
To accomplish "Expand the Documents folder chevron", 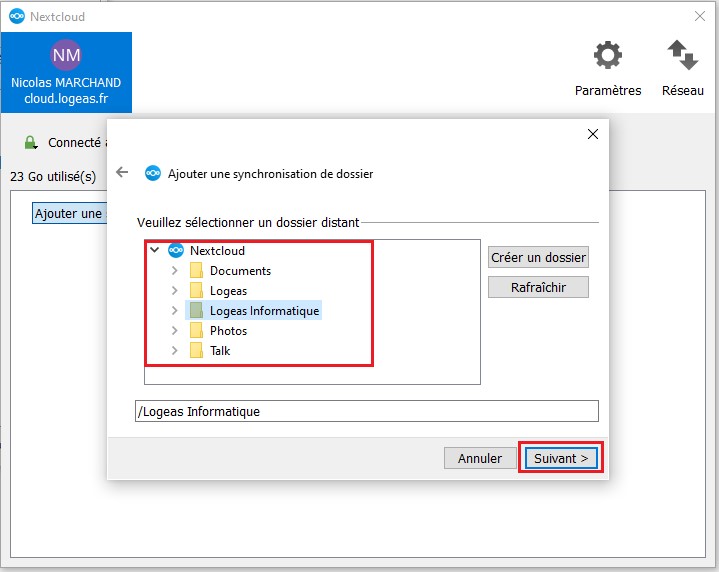I will pos(174,271).
